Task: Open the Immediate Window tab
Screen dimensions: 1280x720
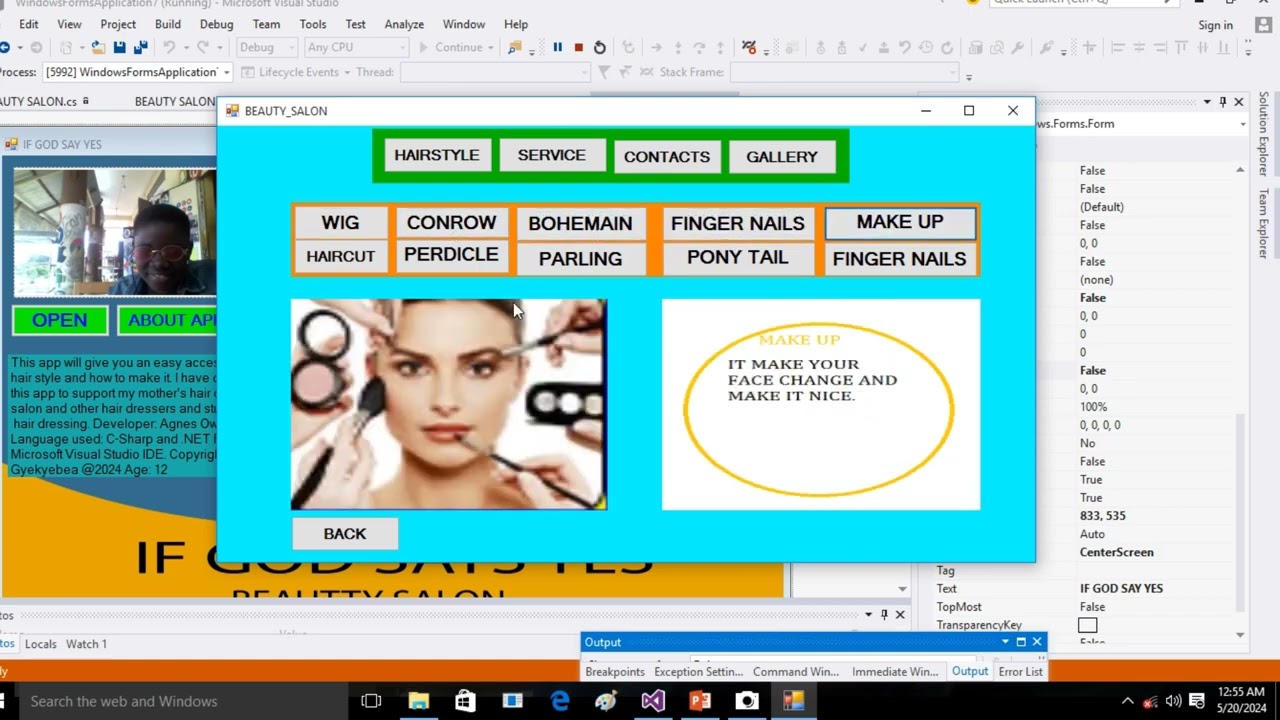Action: click(x=895, y=671)
